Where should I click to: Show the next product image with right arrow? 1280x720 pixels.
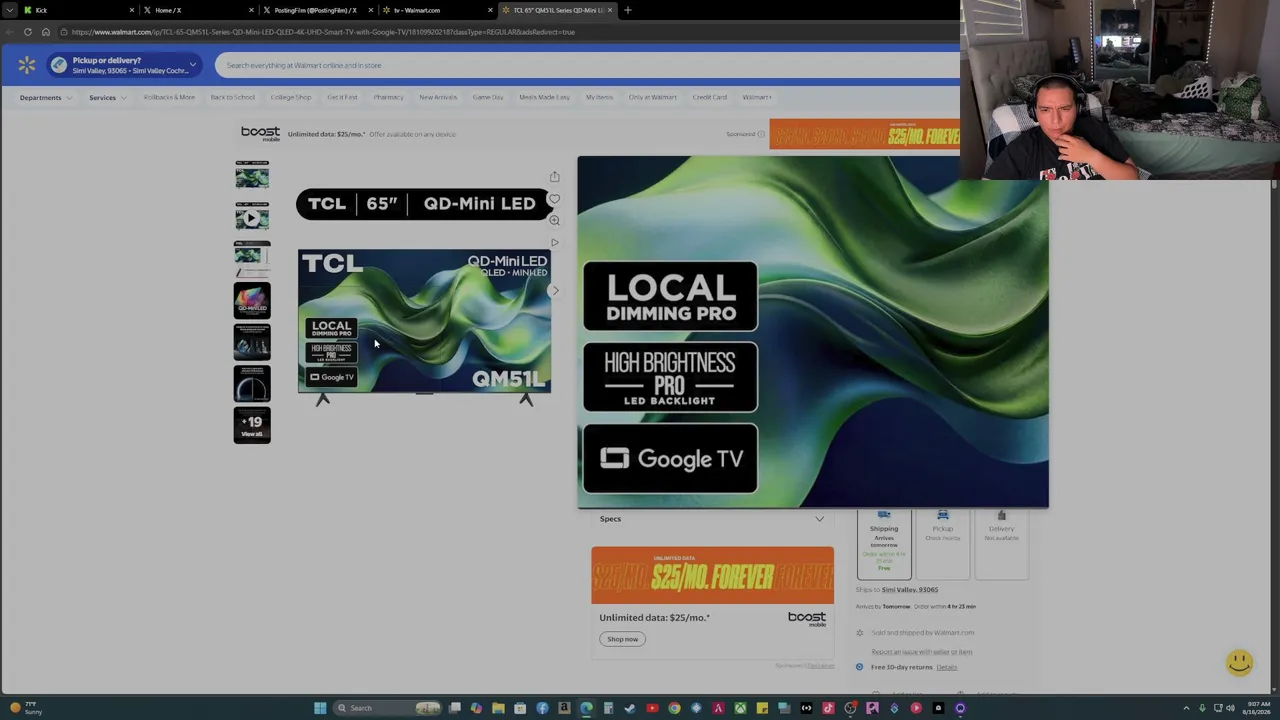pyautogui.click(x=556, y=291)
